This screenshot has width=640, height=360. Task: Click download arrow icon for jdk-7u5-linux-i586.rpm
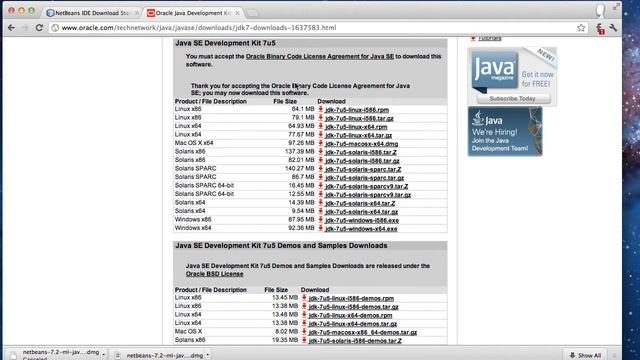(x=321, y=109)
